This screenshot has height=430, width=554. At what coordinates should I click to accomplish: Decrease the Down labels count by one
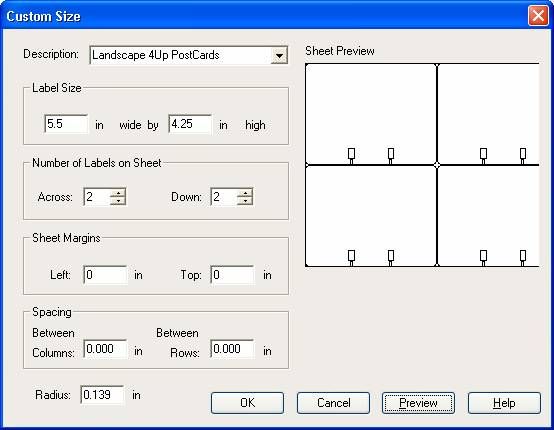(245, 201)
